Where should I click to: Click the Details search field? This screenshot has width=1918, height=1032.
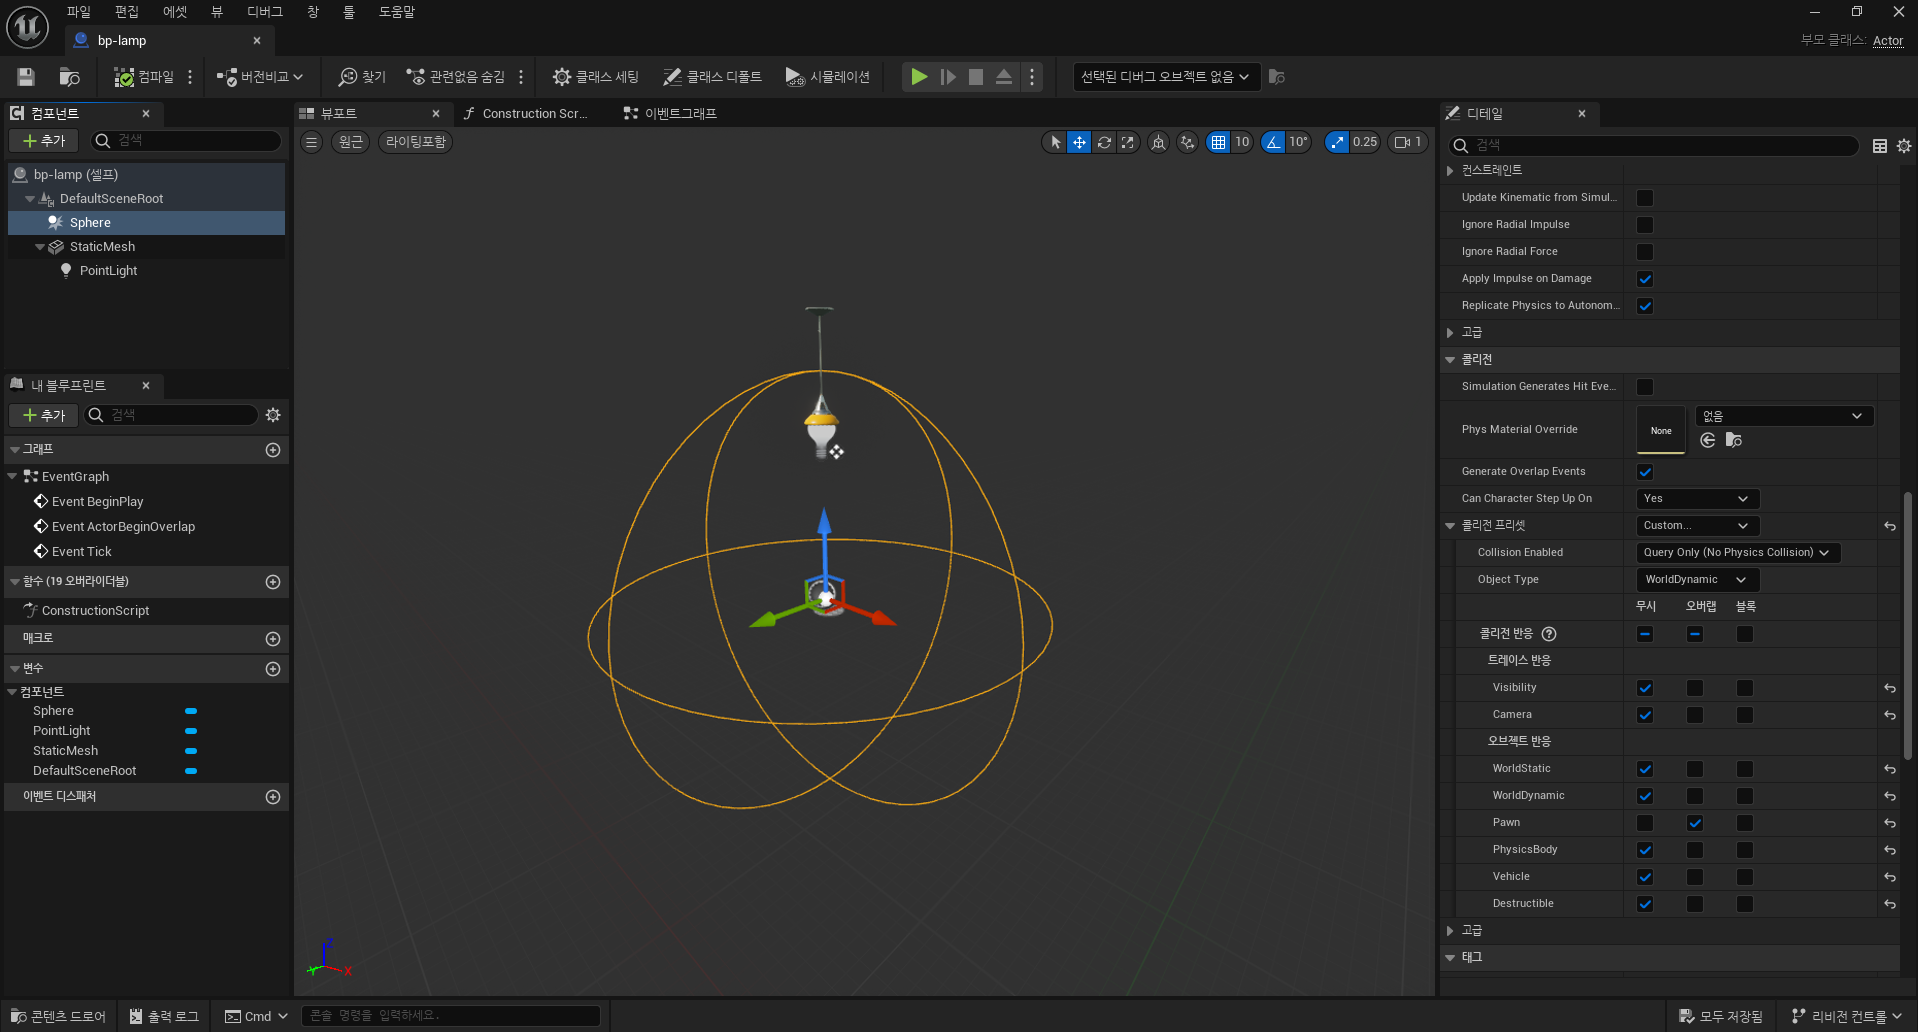pos(1655,146)
